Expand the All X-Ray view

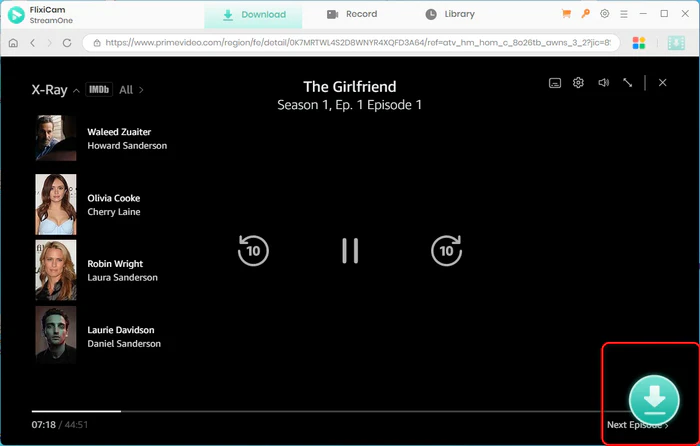tap(131, 90)
